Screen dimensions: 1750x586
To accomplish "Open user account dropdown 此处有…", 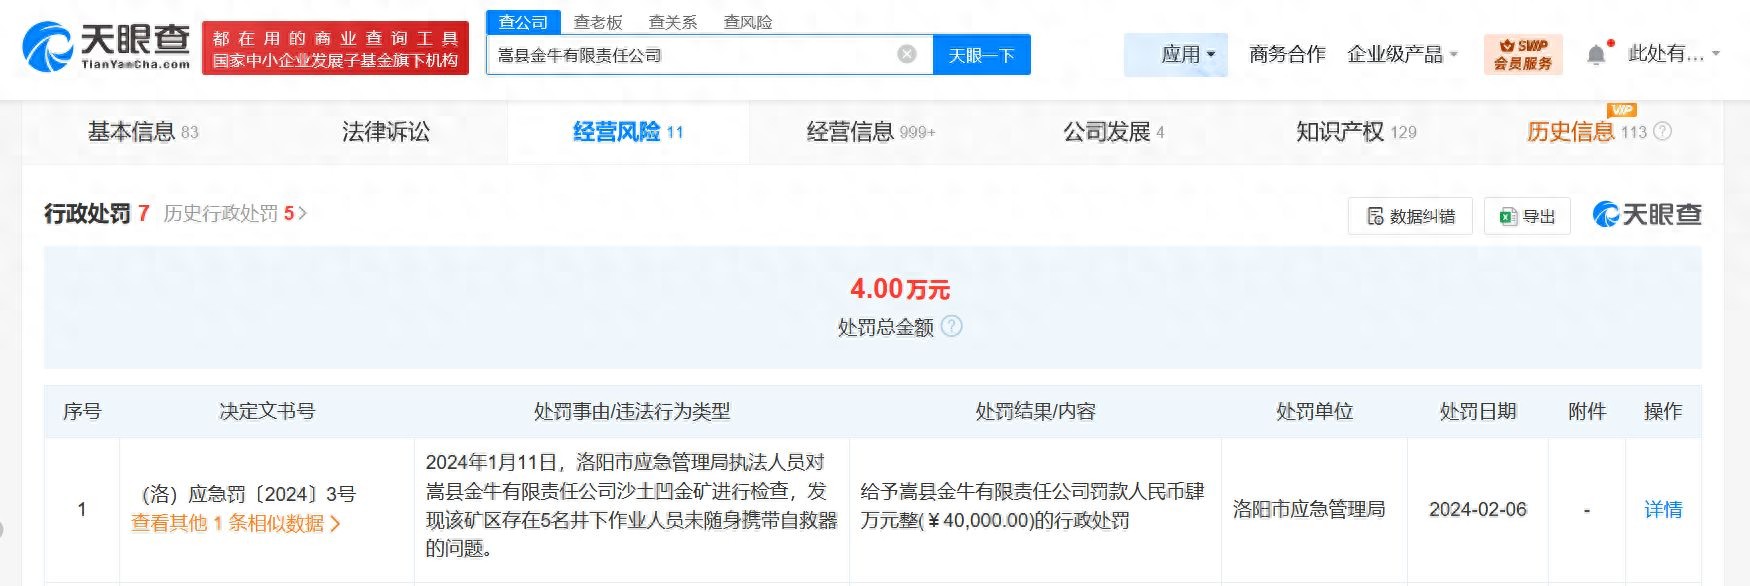I will coord(1673,54).
